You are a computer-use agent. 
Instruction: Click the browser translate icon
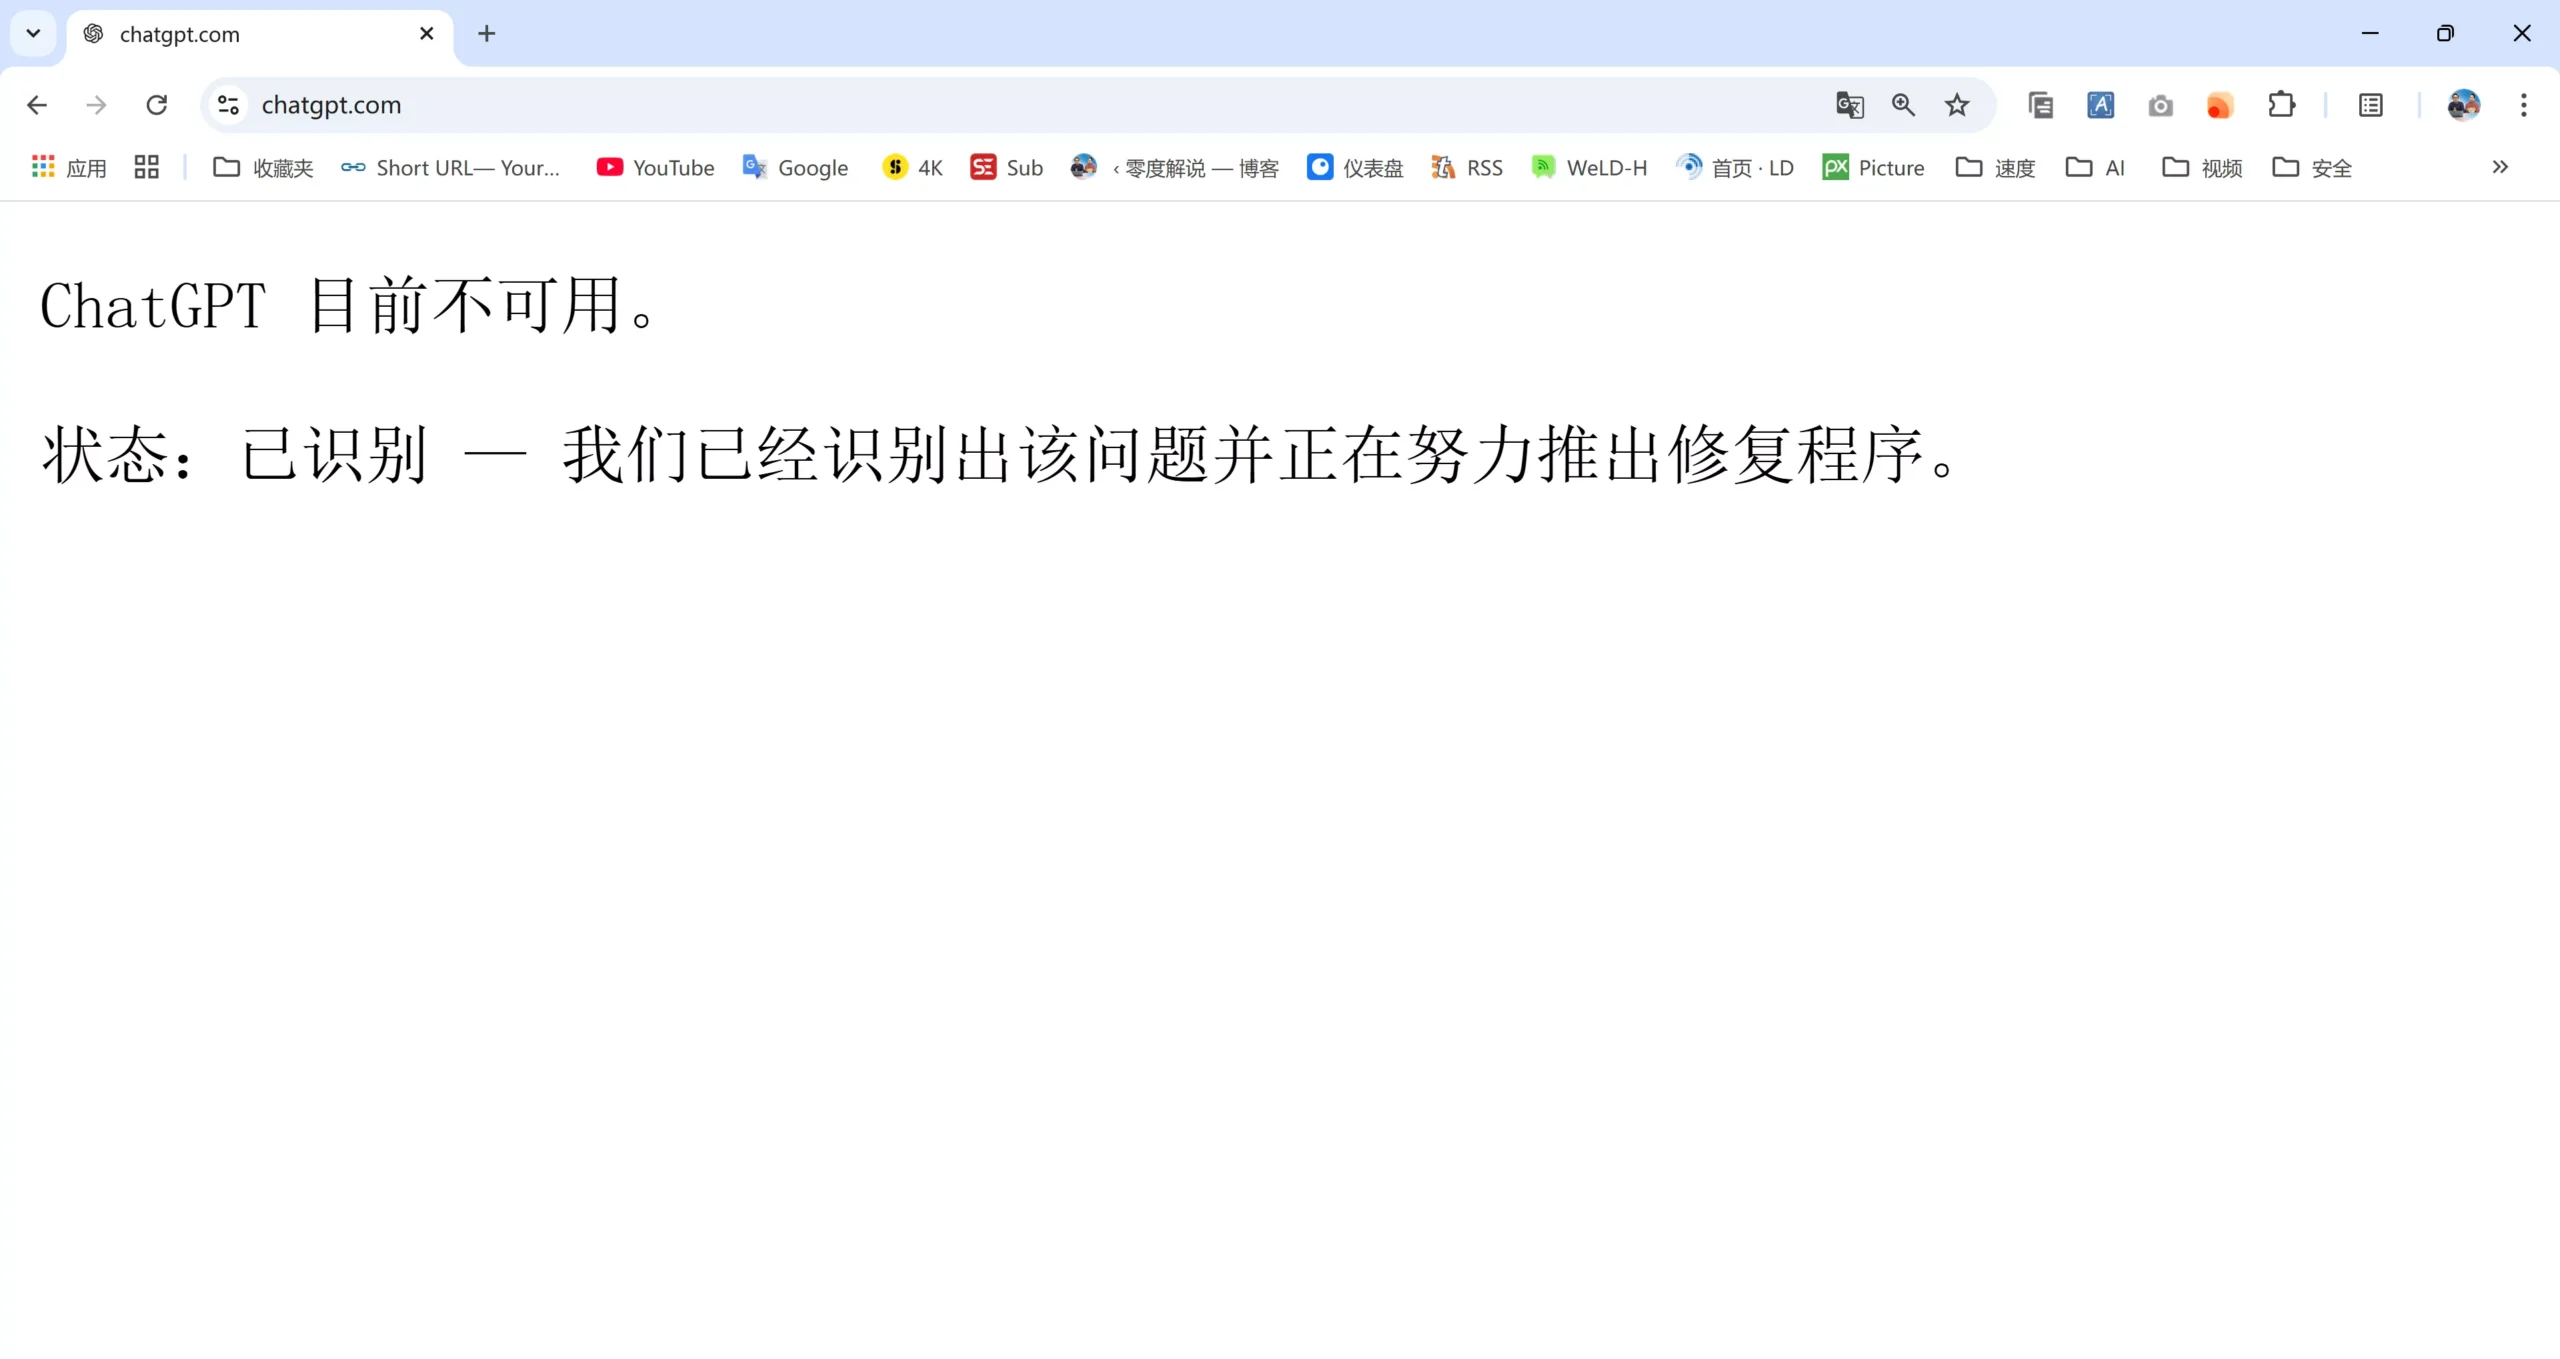coord(1849,105)
